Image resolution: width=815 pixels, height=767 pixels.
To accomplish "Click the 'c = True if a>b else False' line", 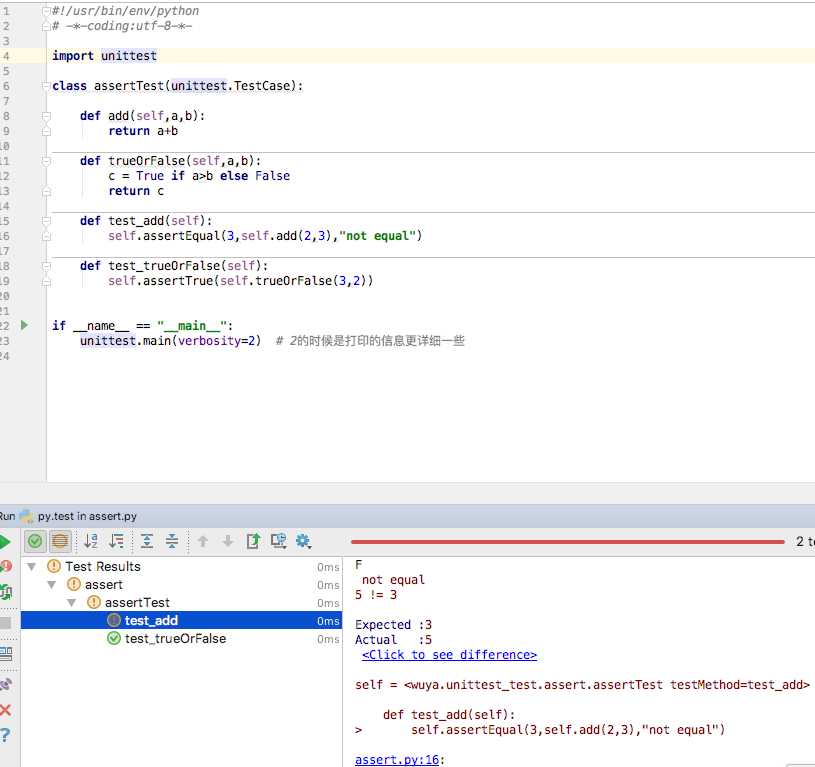I will tap(199, 176).
